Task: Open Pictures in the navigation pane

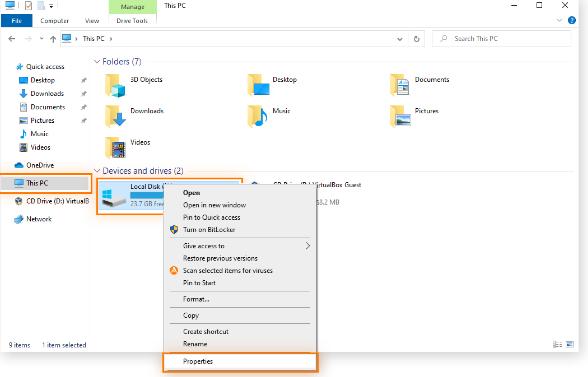Action: [x=37, y=120]
